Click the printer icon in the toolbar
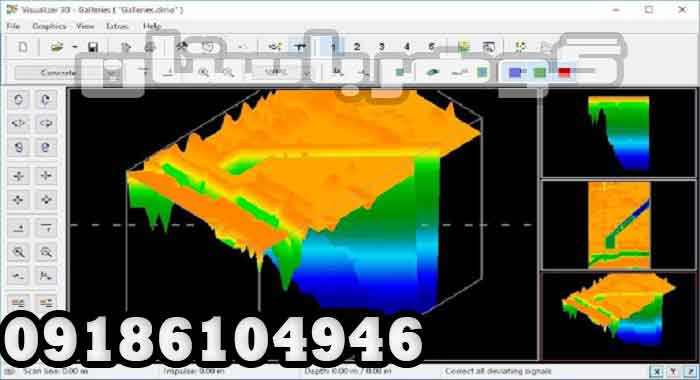700x380 pixels. tap(150, 47)
